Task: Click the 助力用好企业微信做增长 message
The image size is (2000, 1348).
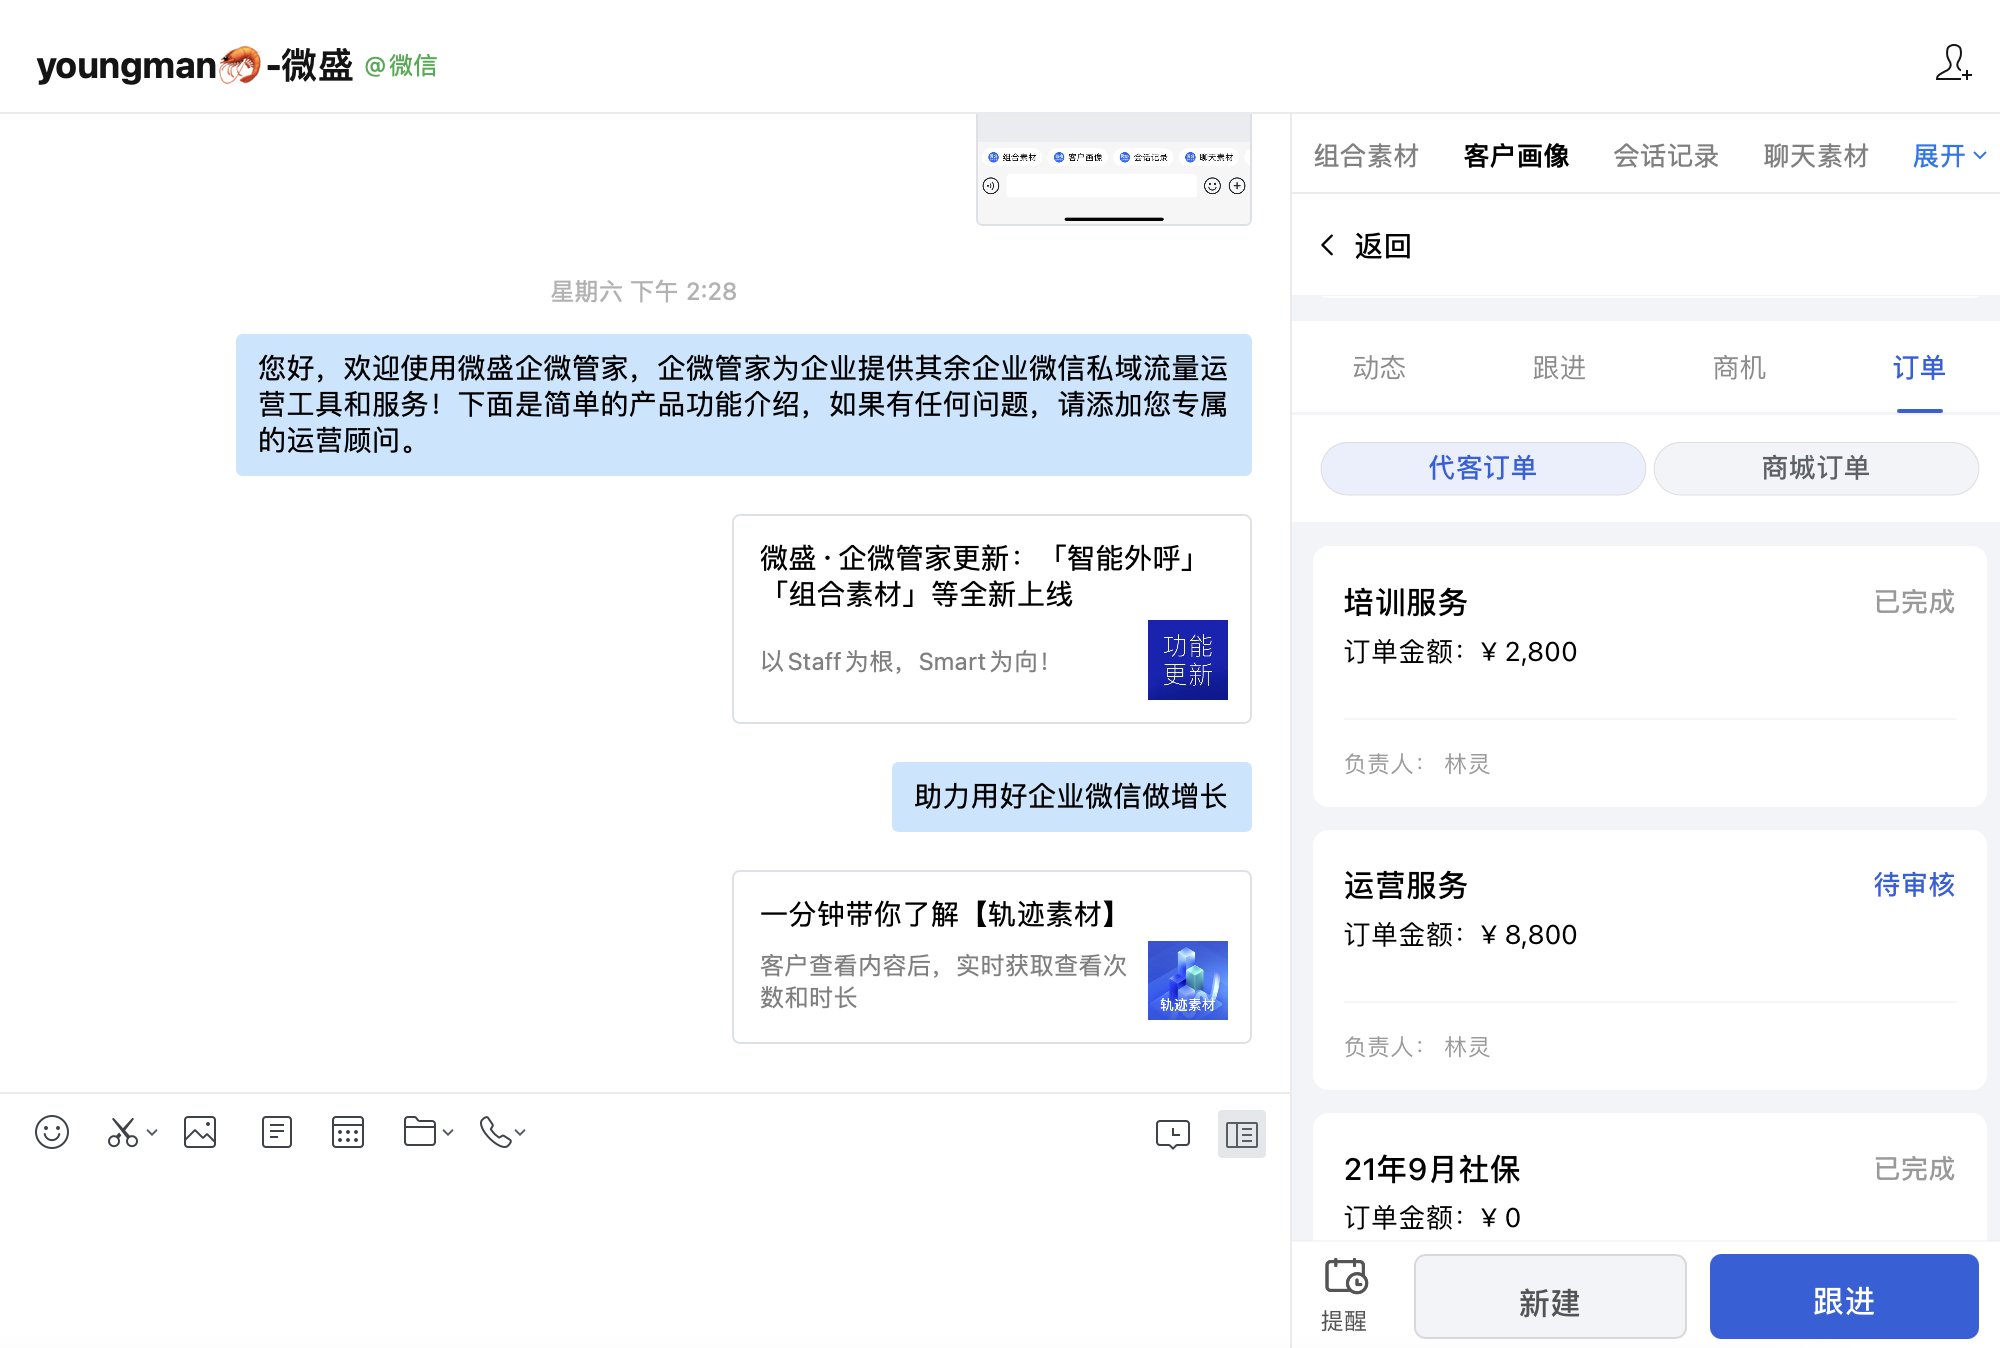Action: (1072, 797)
